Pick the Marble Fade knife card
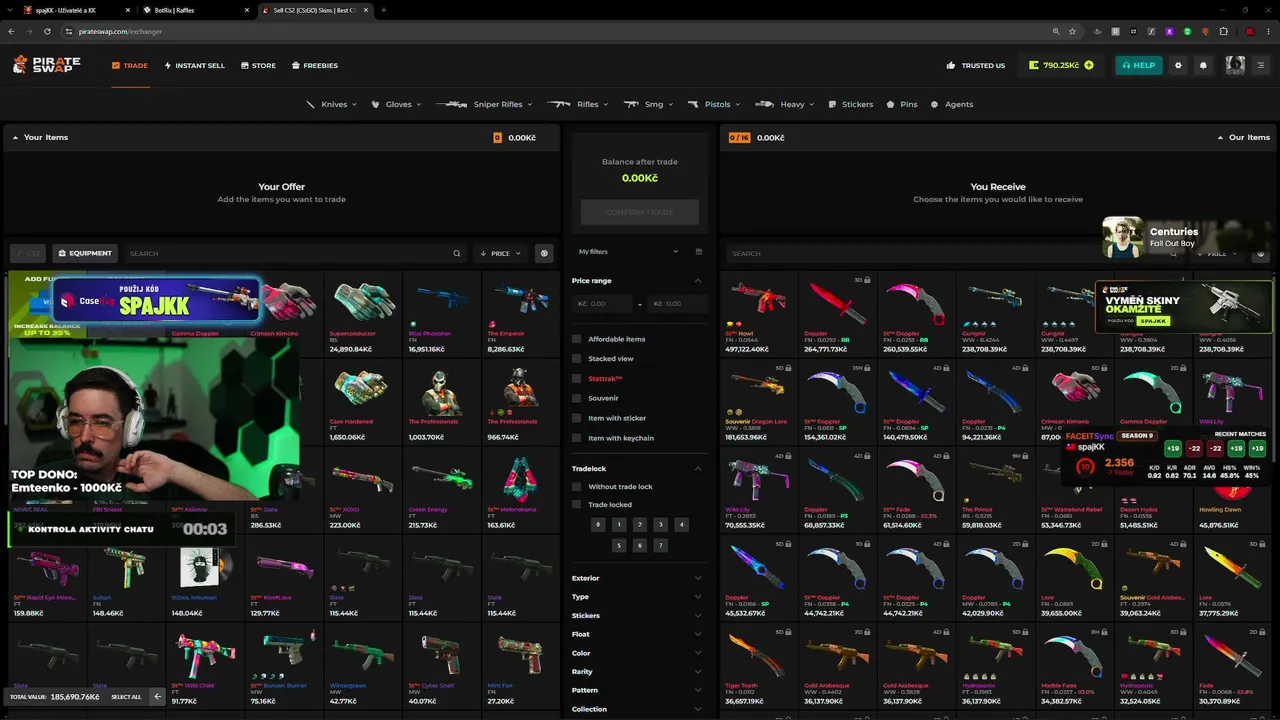Screen dimensions: 1280x720 [x=1074, y=666]
